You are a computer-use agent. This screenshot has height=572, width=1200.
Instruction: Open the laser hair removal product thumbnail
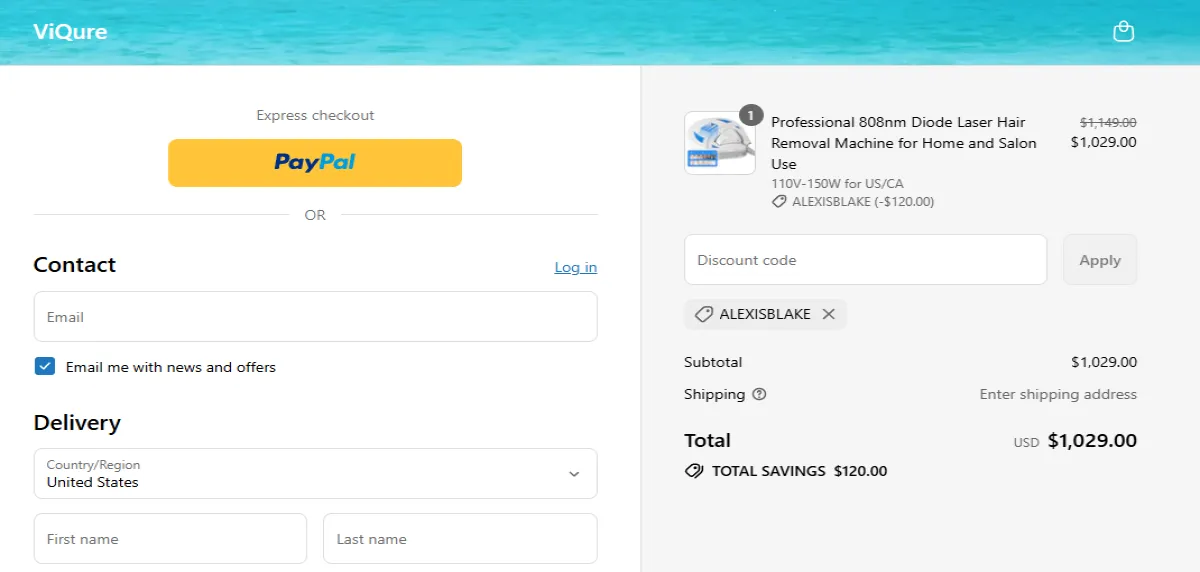pyautogui.click(x=720, y=143)
